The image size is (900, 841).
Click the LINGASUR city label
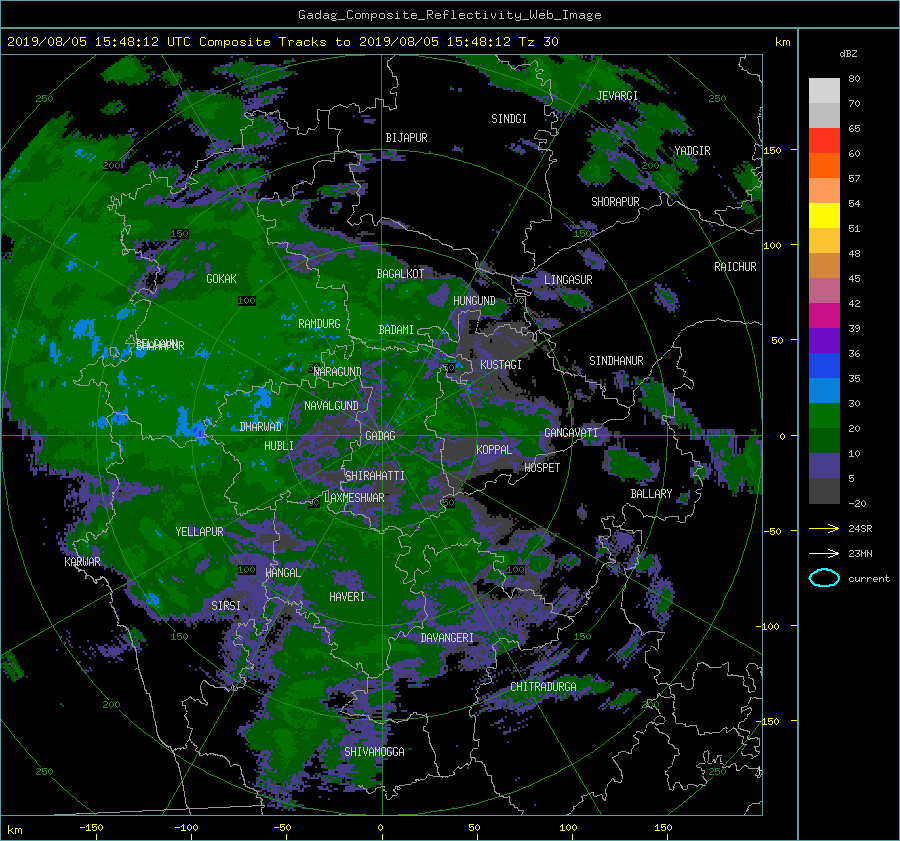coord(568,280)
